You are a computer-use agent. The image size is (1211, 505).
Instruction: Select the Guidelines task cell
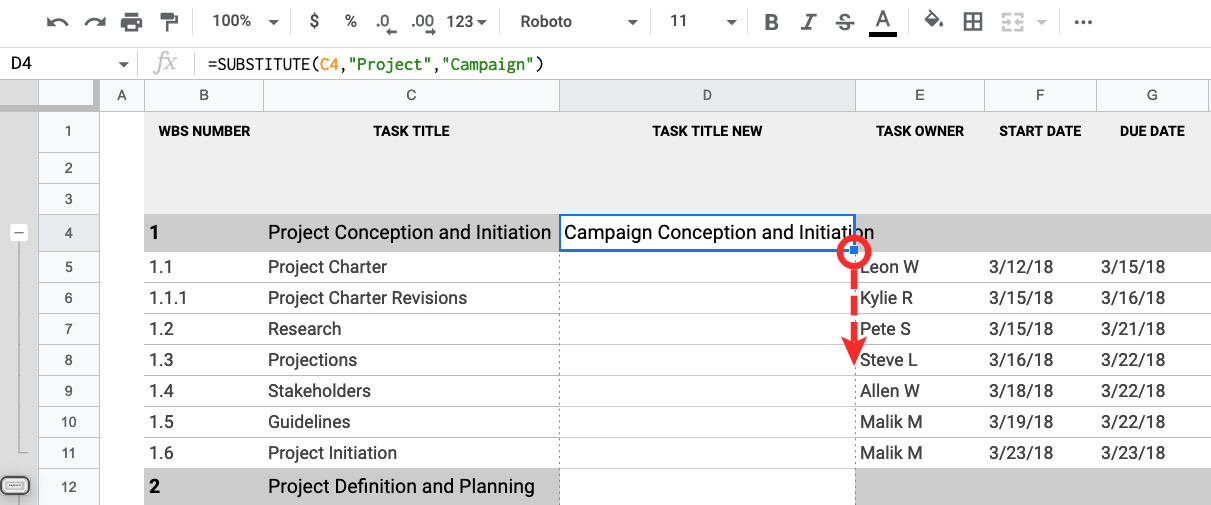[411, 422]
